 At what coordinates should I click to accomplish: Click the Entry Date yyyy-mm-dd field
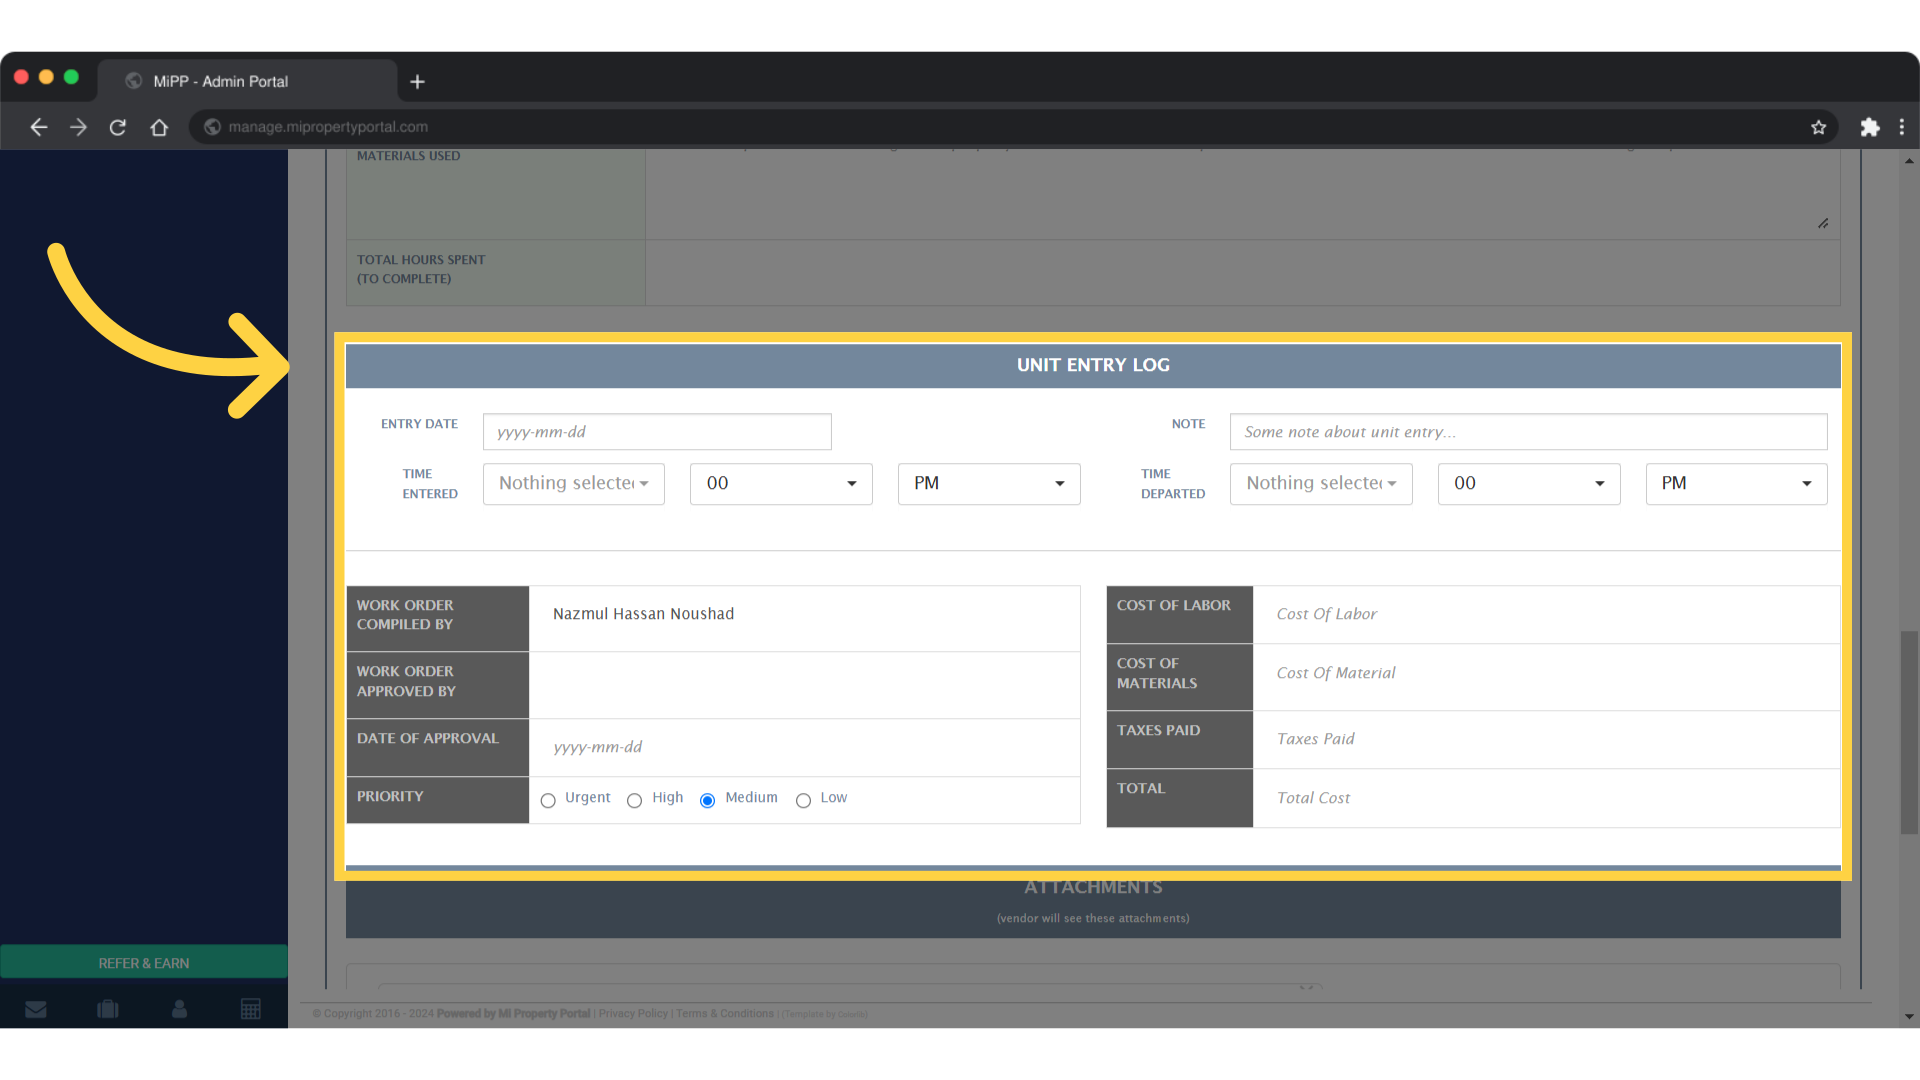656,431
